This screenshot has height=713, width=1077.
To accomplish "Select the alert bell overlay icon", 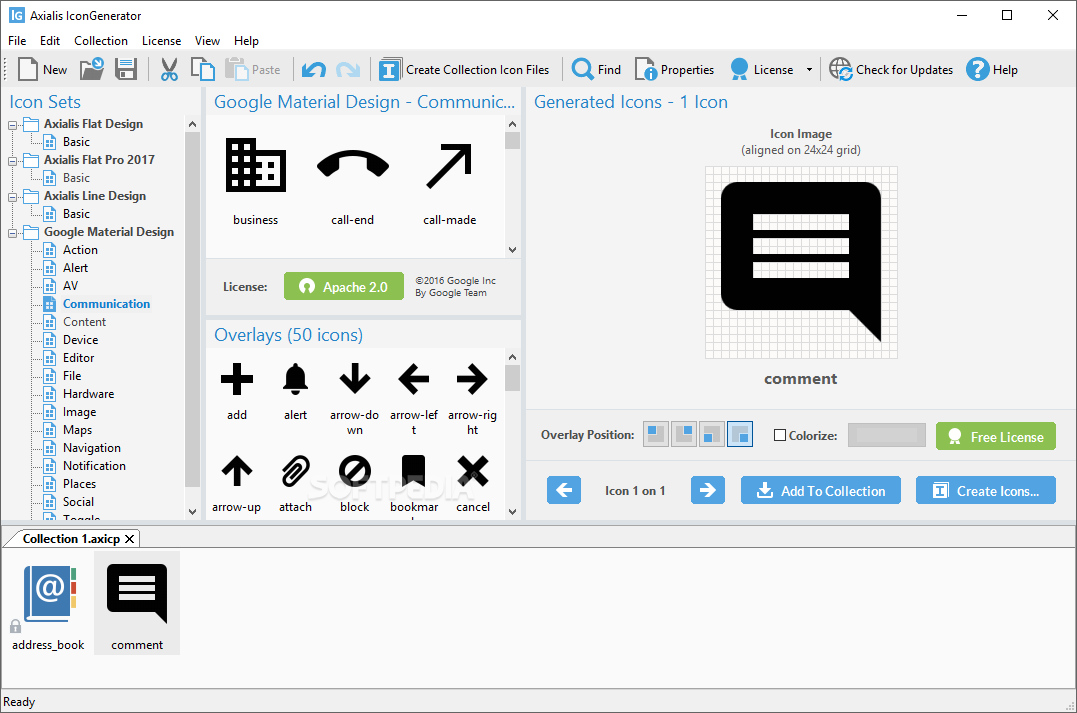I will [x=295, y=380].
